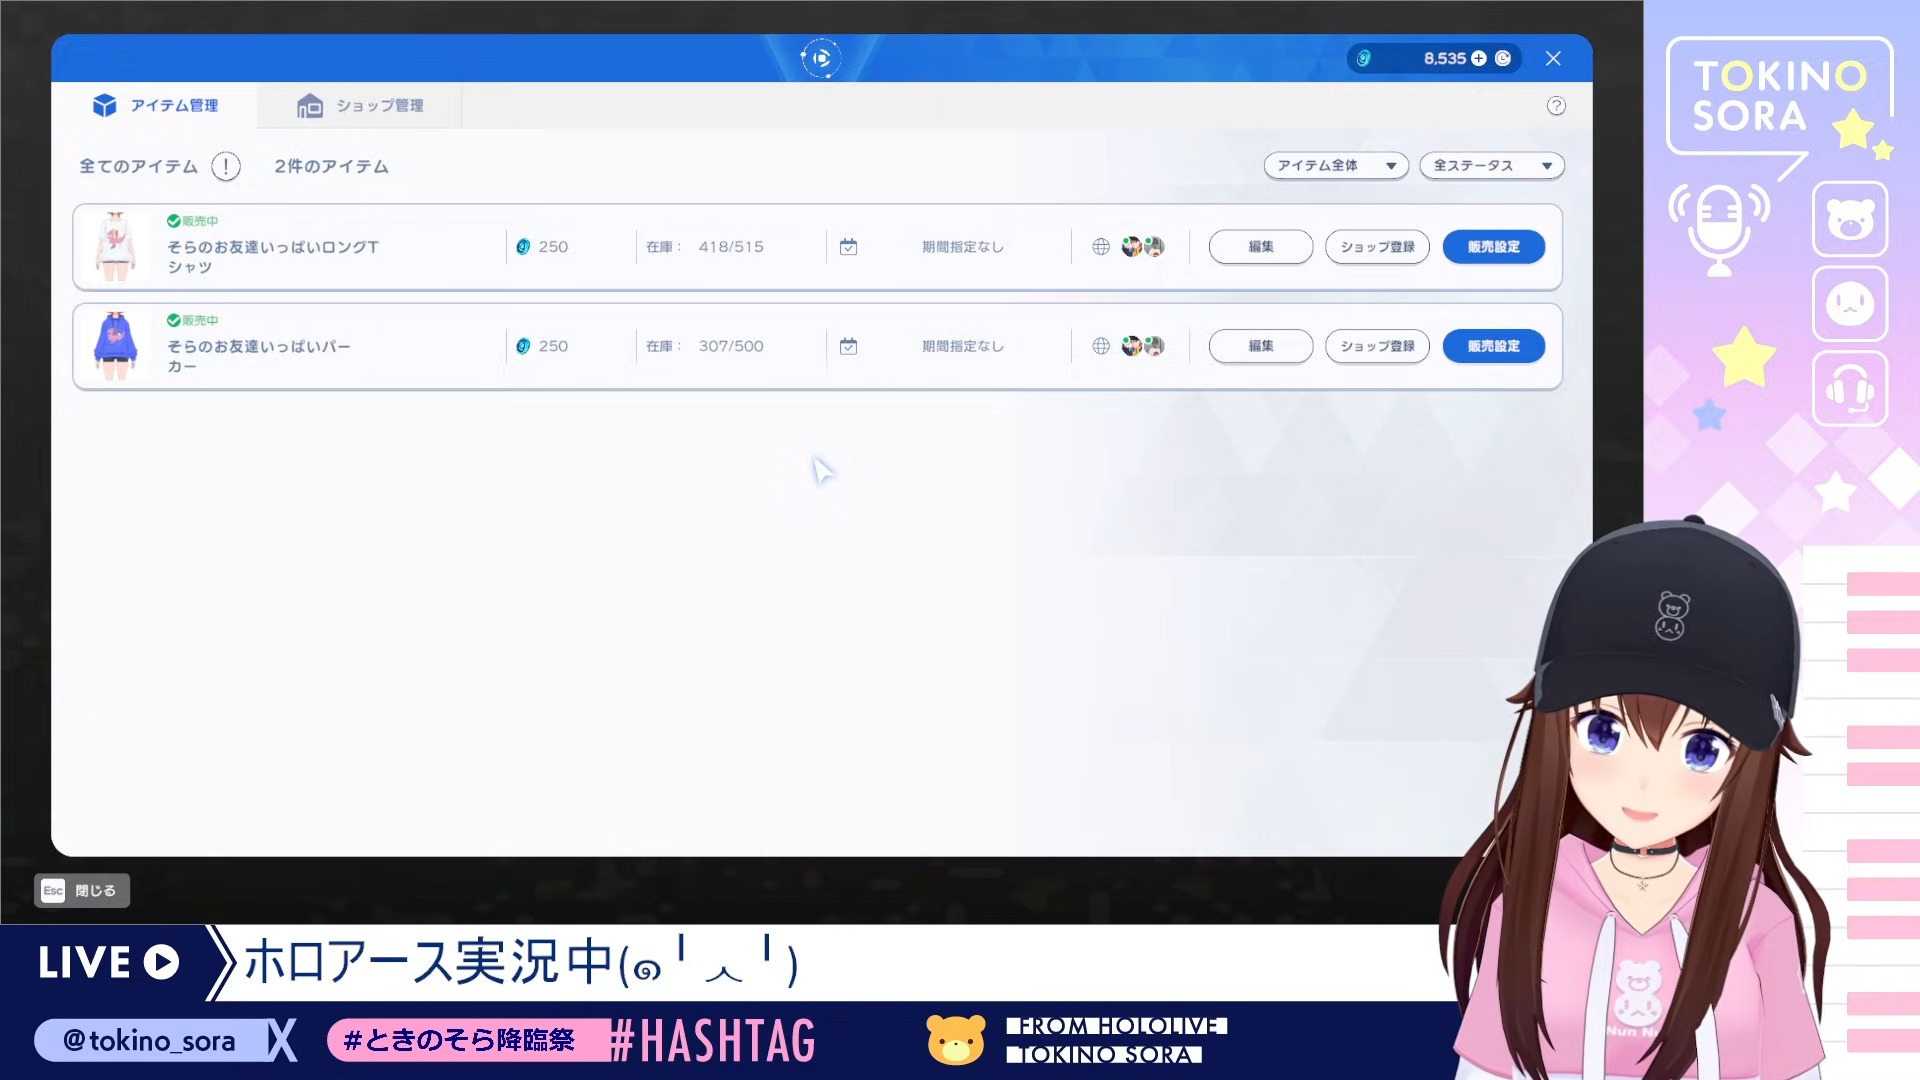The height and width of the screenshot is (1080, 1920).
Task: Click the help question mark icon
Action: pos(1556,106)
